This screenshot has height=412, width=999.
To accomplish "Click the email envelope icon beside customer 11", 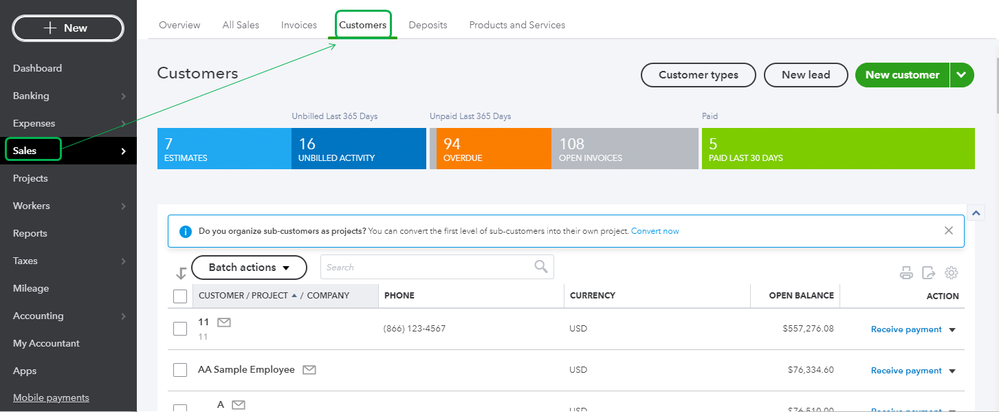I will [224, 322].
